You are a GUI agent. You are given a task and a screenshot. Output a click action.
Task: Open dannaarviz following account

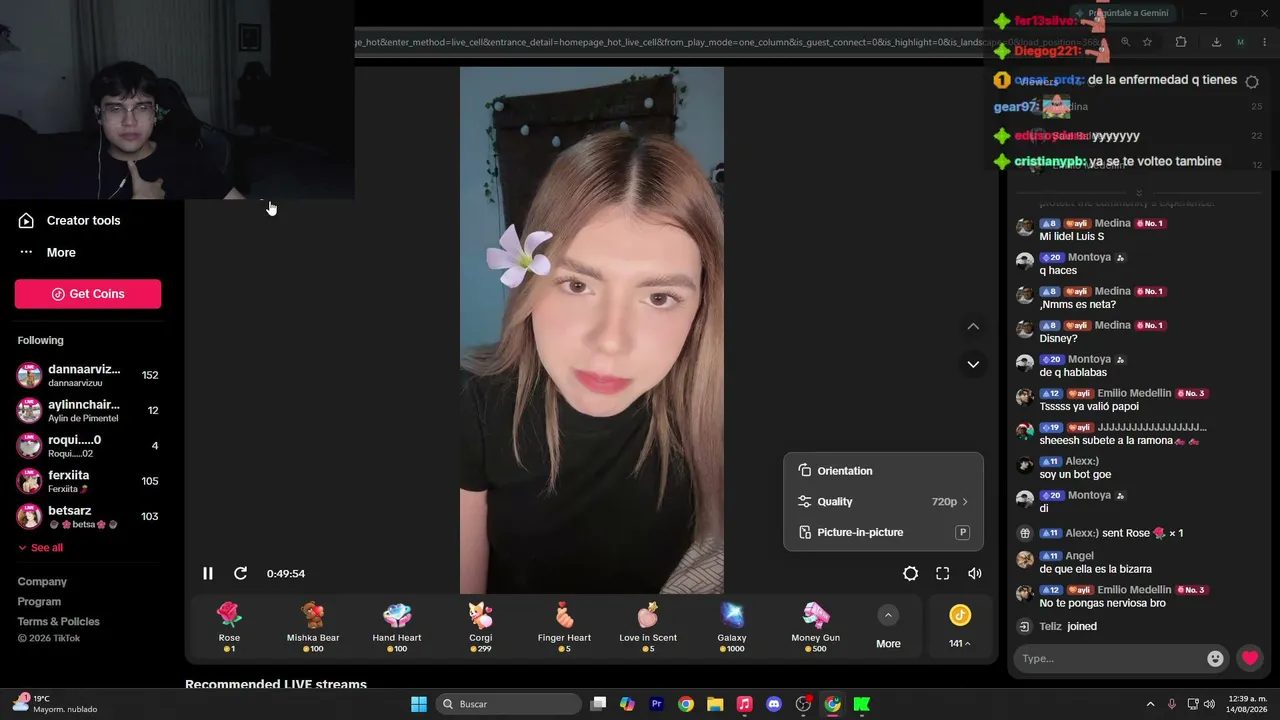point(88,375)
